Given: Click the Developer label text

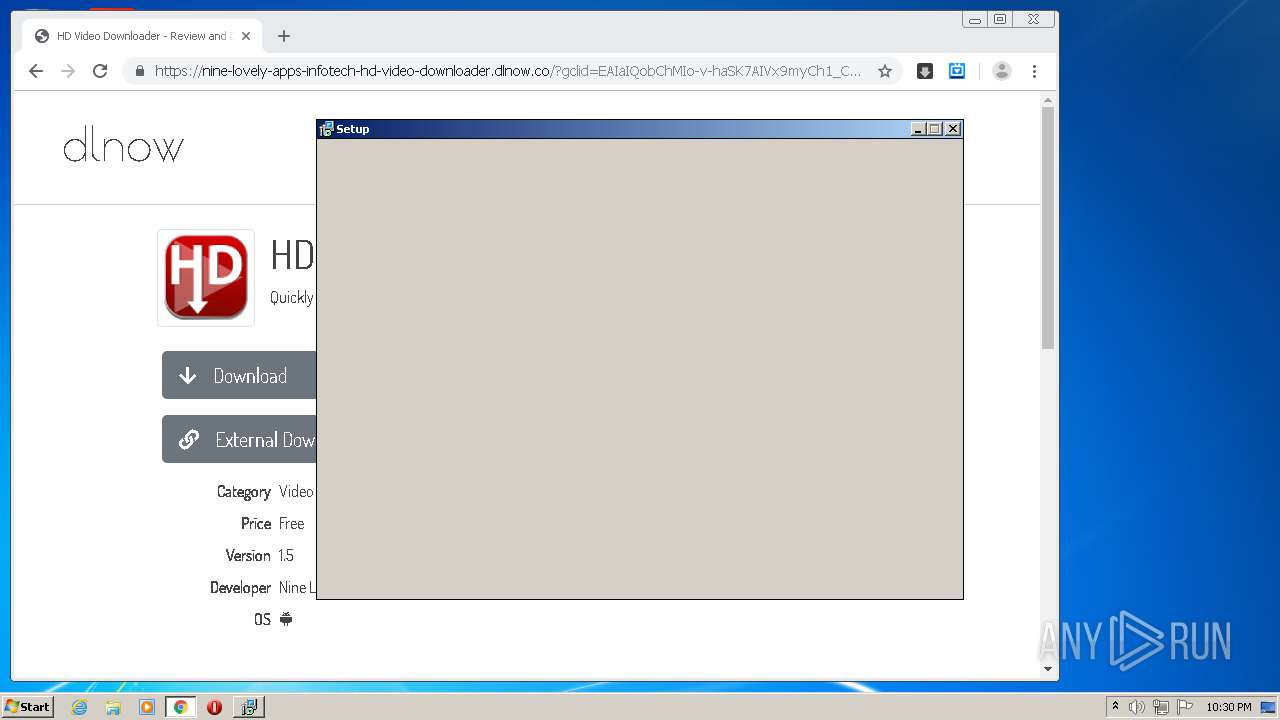Looking at the screenshot, I should point(240,587).
